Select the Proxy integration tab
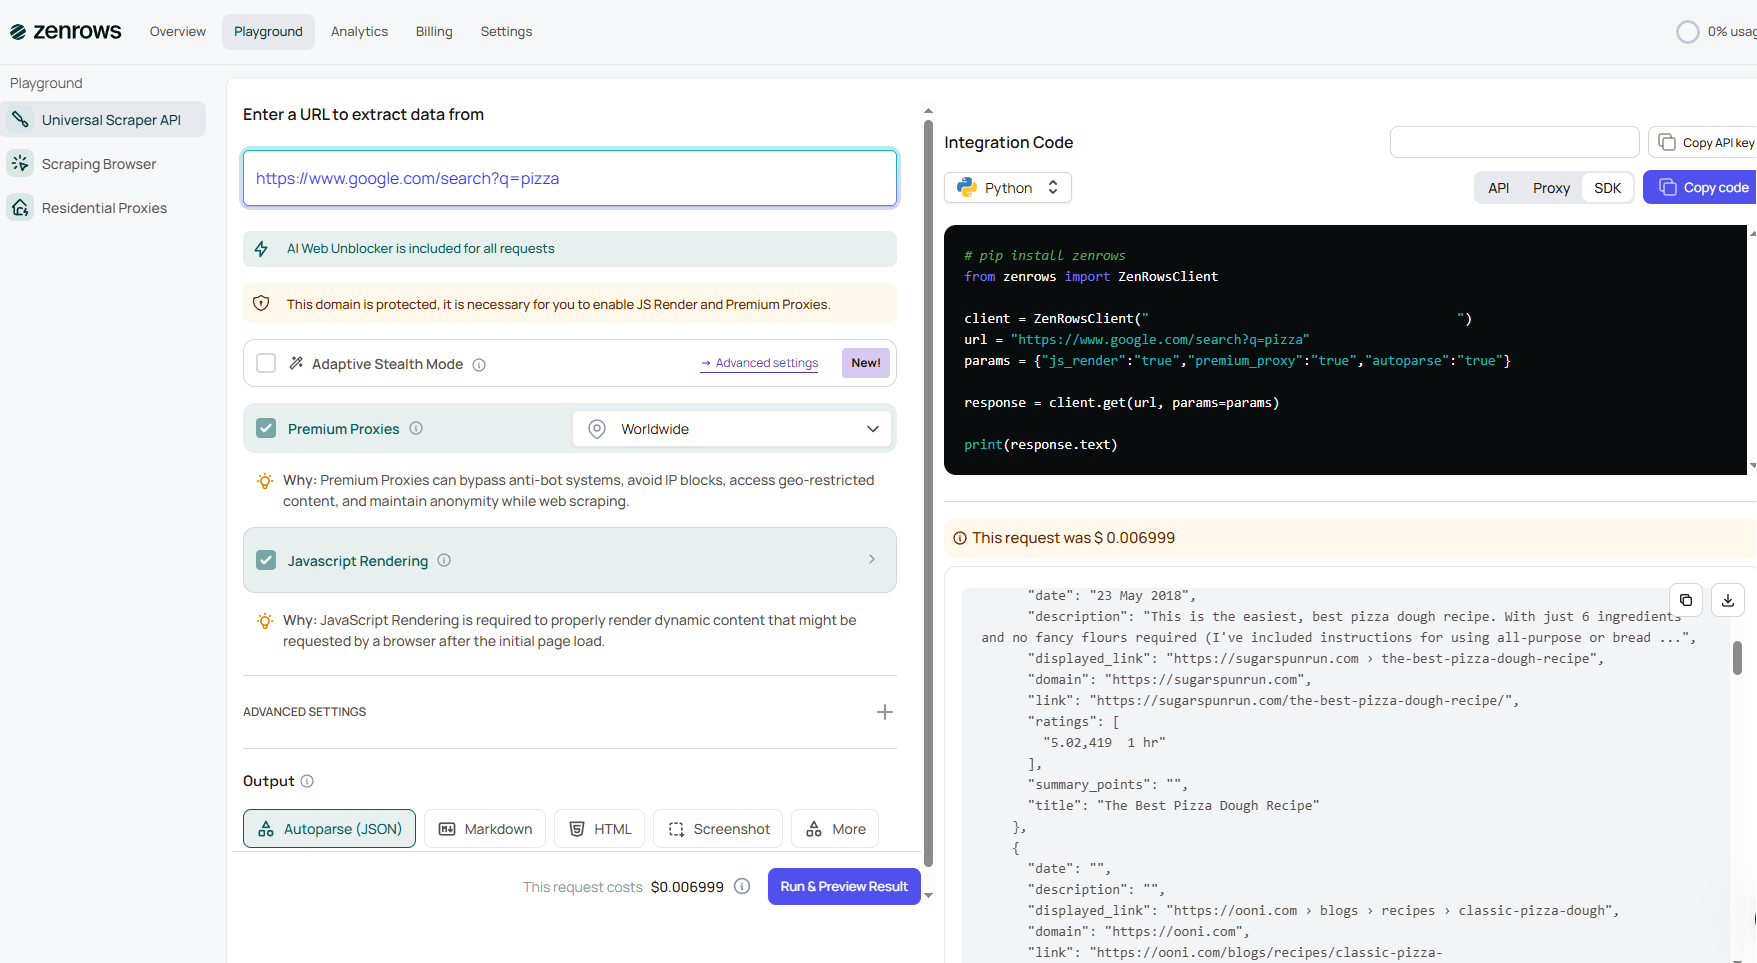Image resolution: width=1757 pixels, height=963 pixels. point(1551,187)
